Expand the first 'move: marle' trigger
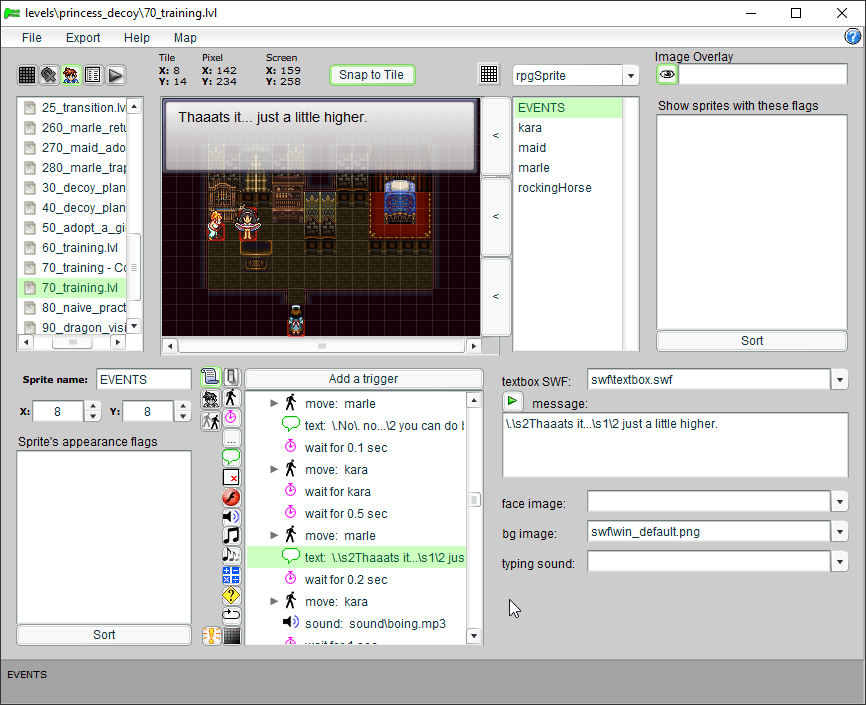866x705 pixels. click(x=274, y=404)
